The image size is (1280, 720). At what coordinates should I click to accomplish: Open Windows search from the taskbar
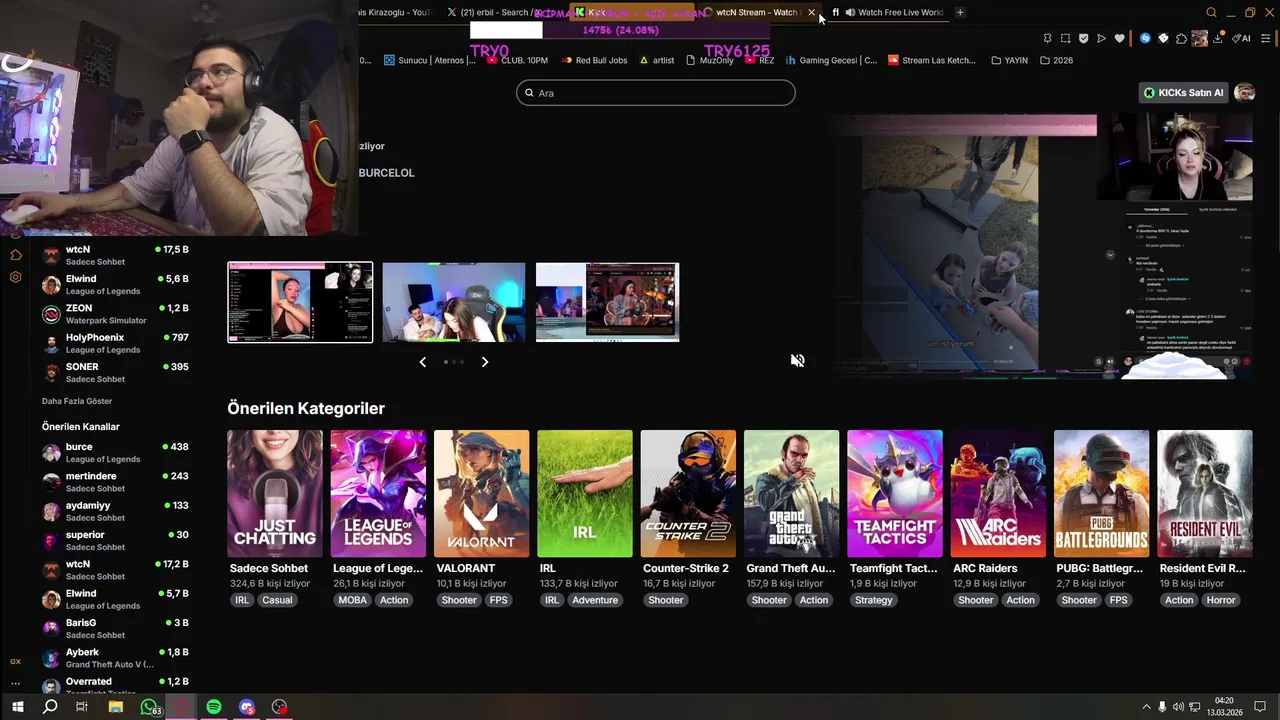pos(50,707)
